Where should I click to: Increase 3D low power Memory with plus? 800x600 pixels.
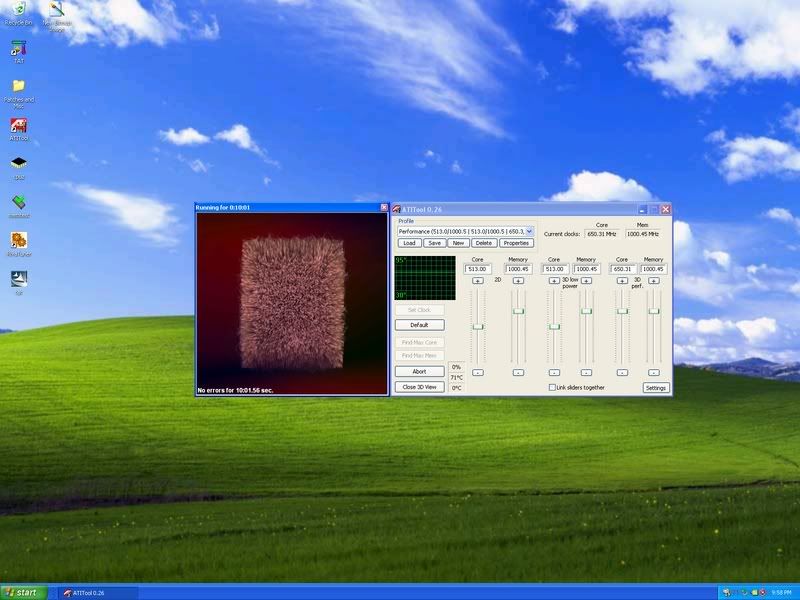(x=587, y=281)
